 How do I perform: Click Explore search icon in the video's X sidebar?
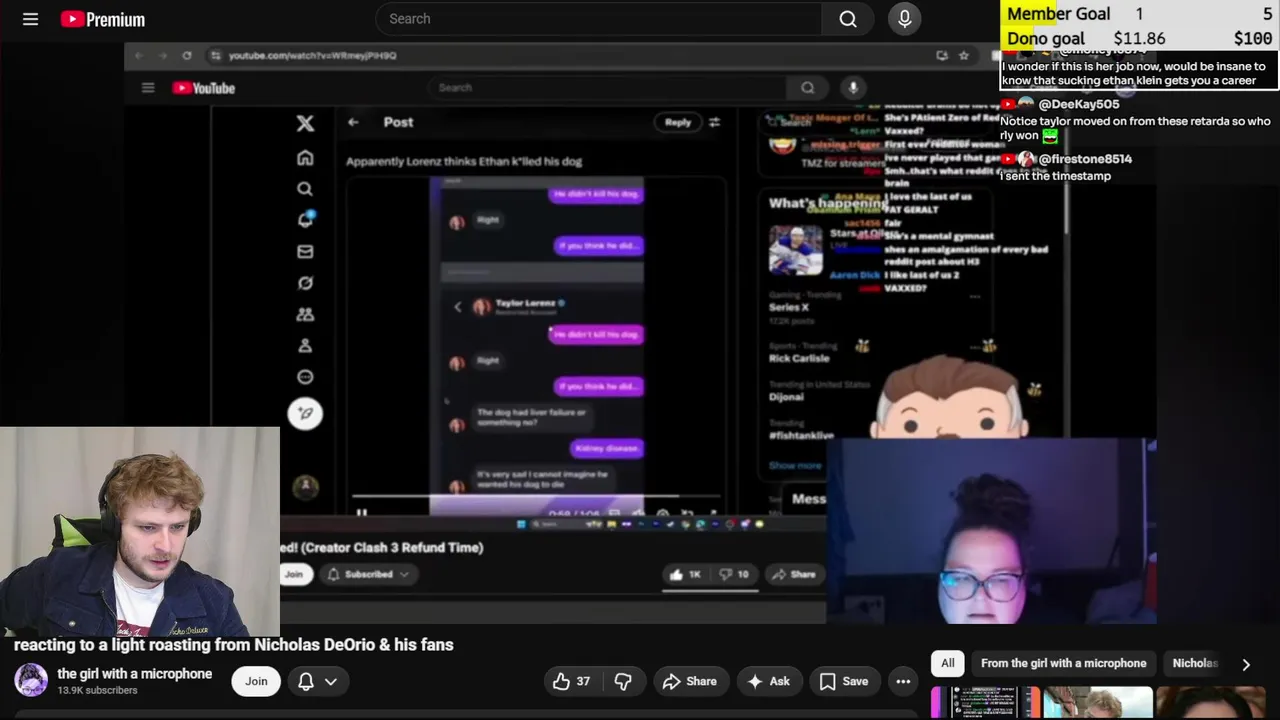pyautogui.click(x=305, y=189)
